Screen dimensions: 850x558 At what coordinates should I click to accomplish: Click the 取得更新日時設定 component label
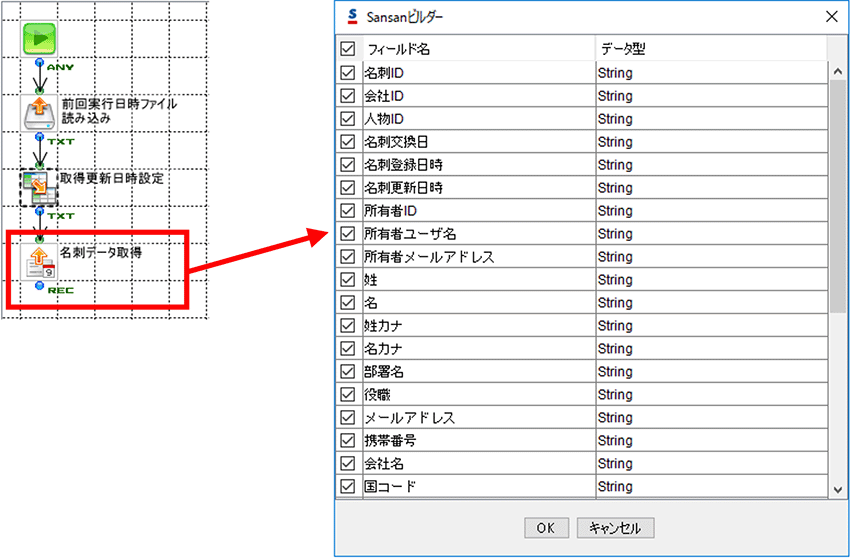112,178
